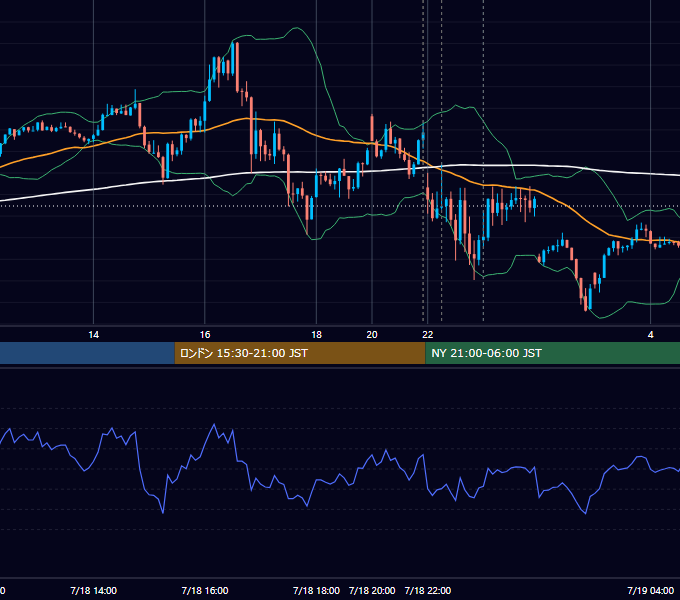Click the 7/19 04:00 oscillator axis label
Screen dimensions: 680x600
(651, 591)
